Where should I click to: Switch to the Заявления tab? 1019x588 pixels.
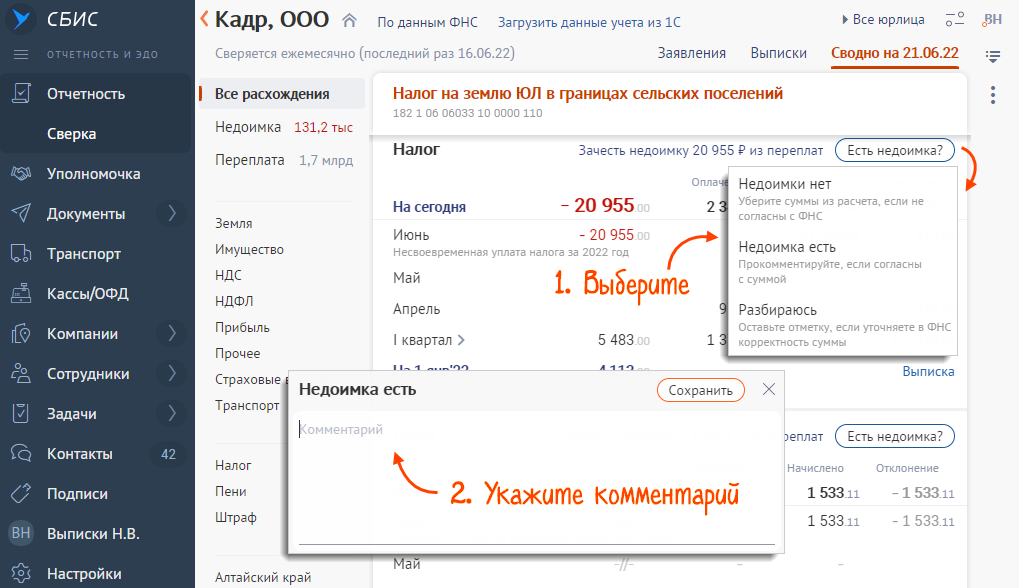click(x=692, y=53)
